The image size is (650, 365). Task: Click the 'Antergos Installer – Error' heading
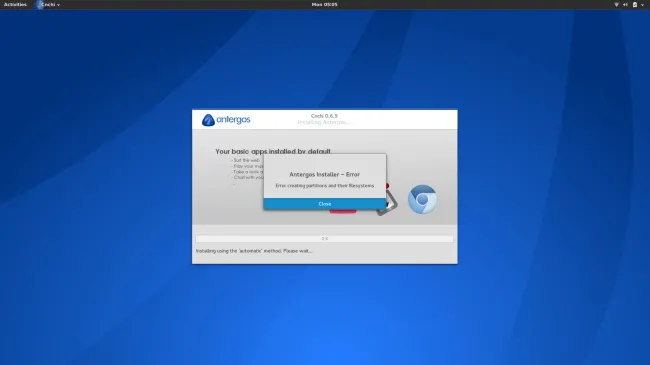[x=325, y=175]
